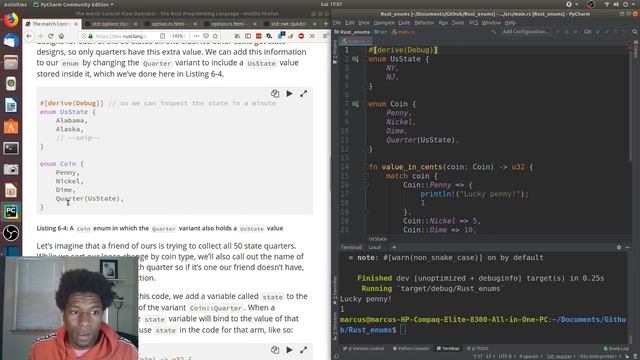Copy Listing 6-4 code to clipboard
Image resolution: width=640 pixels, height=360 pixels.
[275, 93]
